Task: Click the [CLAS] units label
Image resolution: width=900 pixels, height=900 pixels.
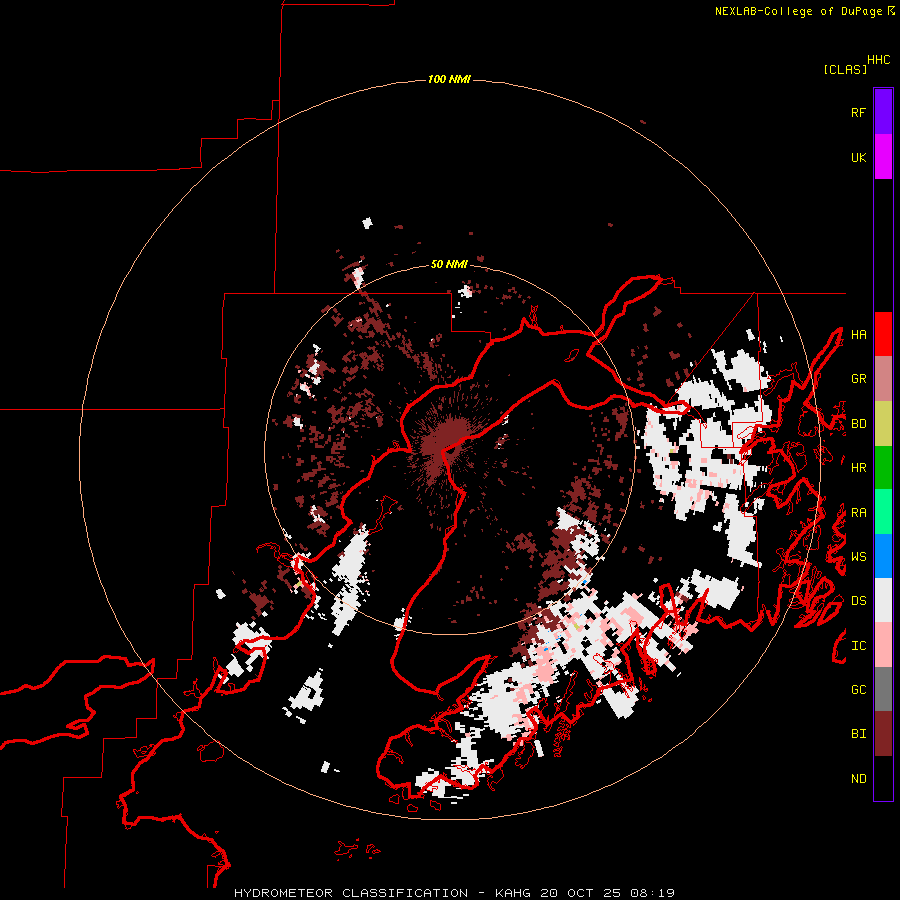Action: [x=845, y=69]
